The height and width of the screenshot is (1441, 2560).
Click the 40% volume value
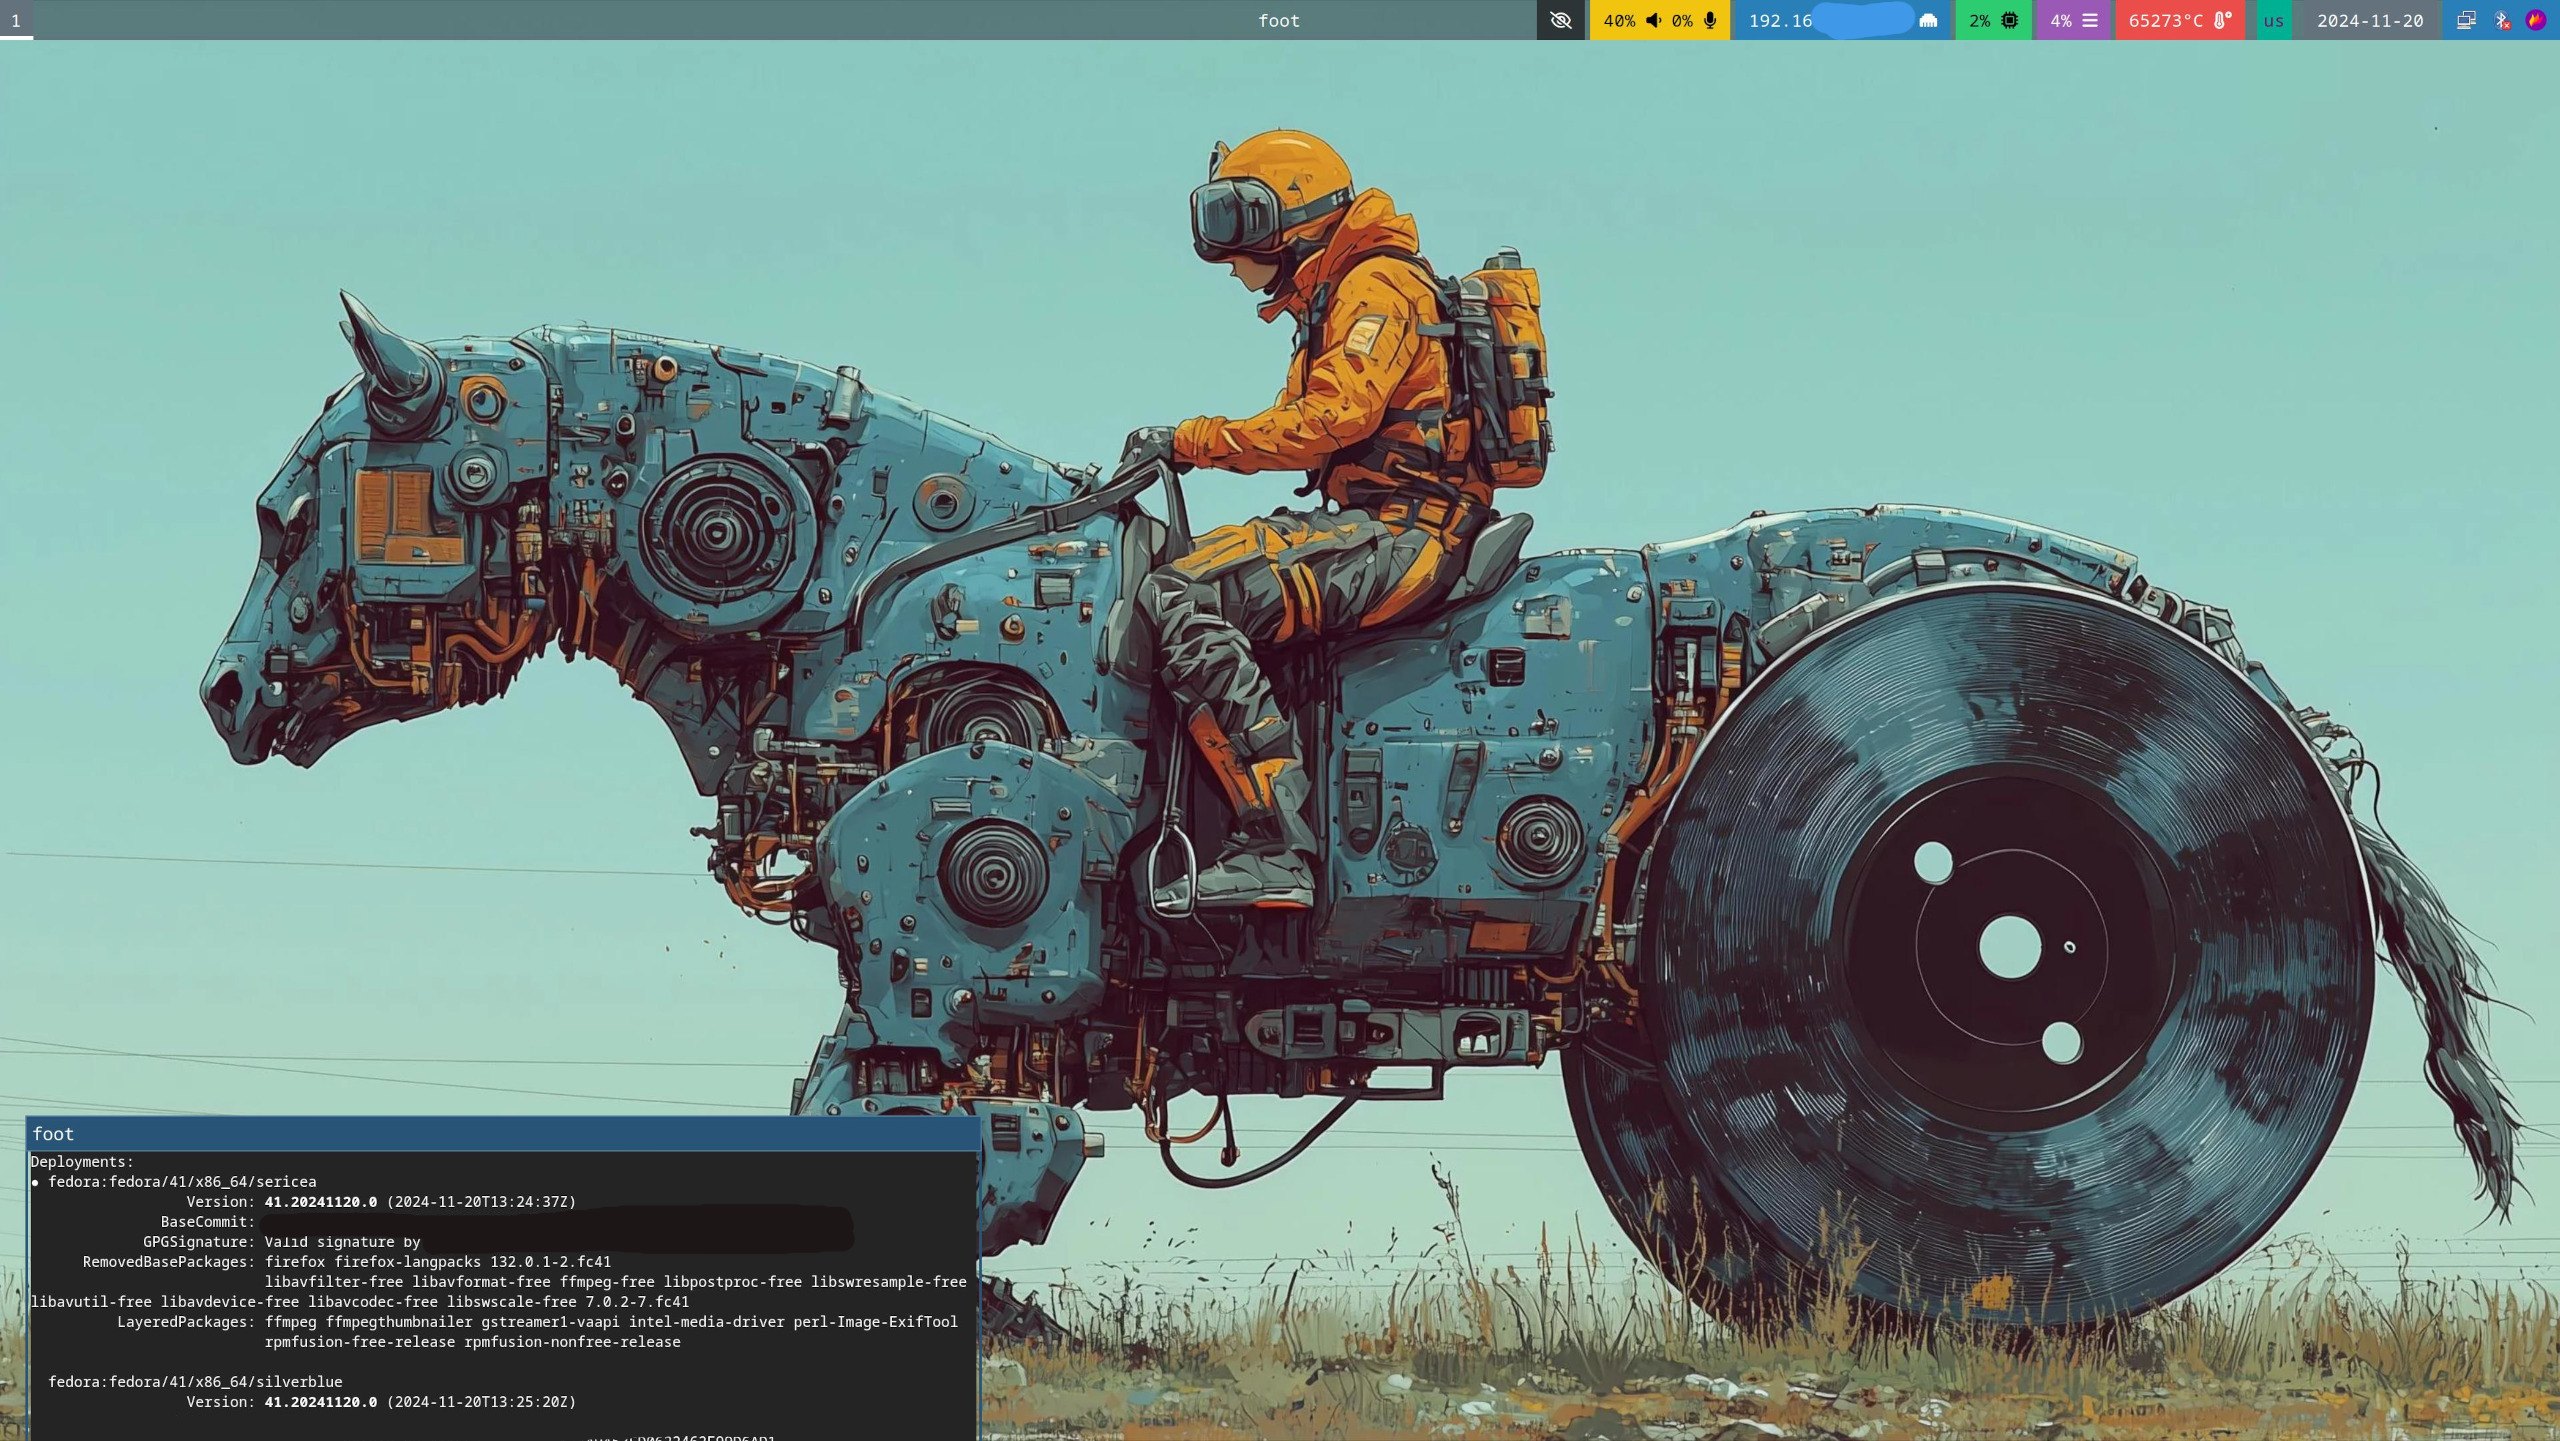1619,20
